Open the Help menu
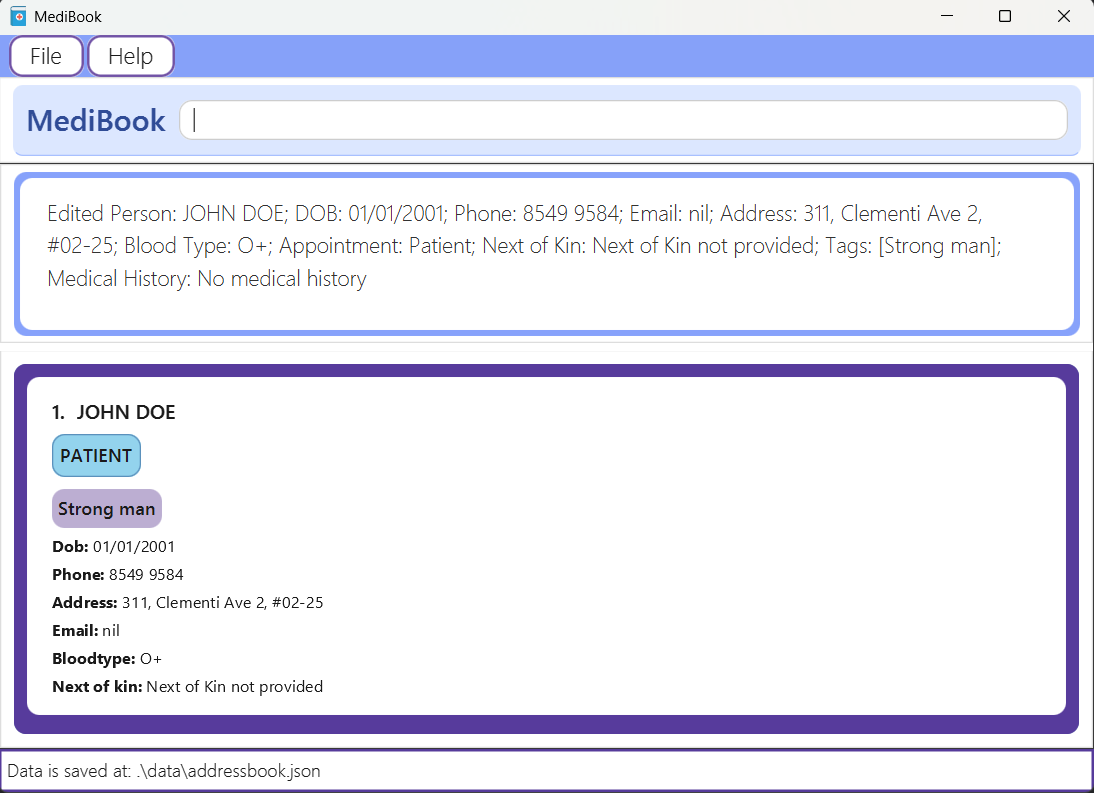1094x793 pixels. pyautogui.click(x=130, y=56)
